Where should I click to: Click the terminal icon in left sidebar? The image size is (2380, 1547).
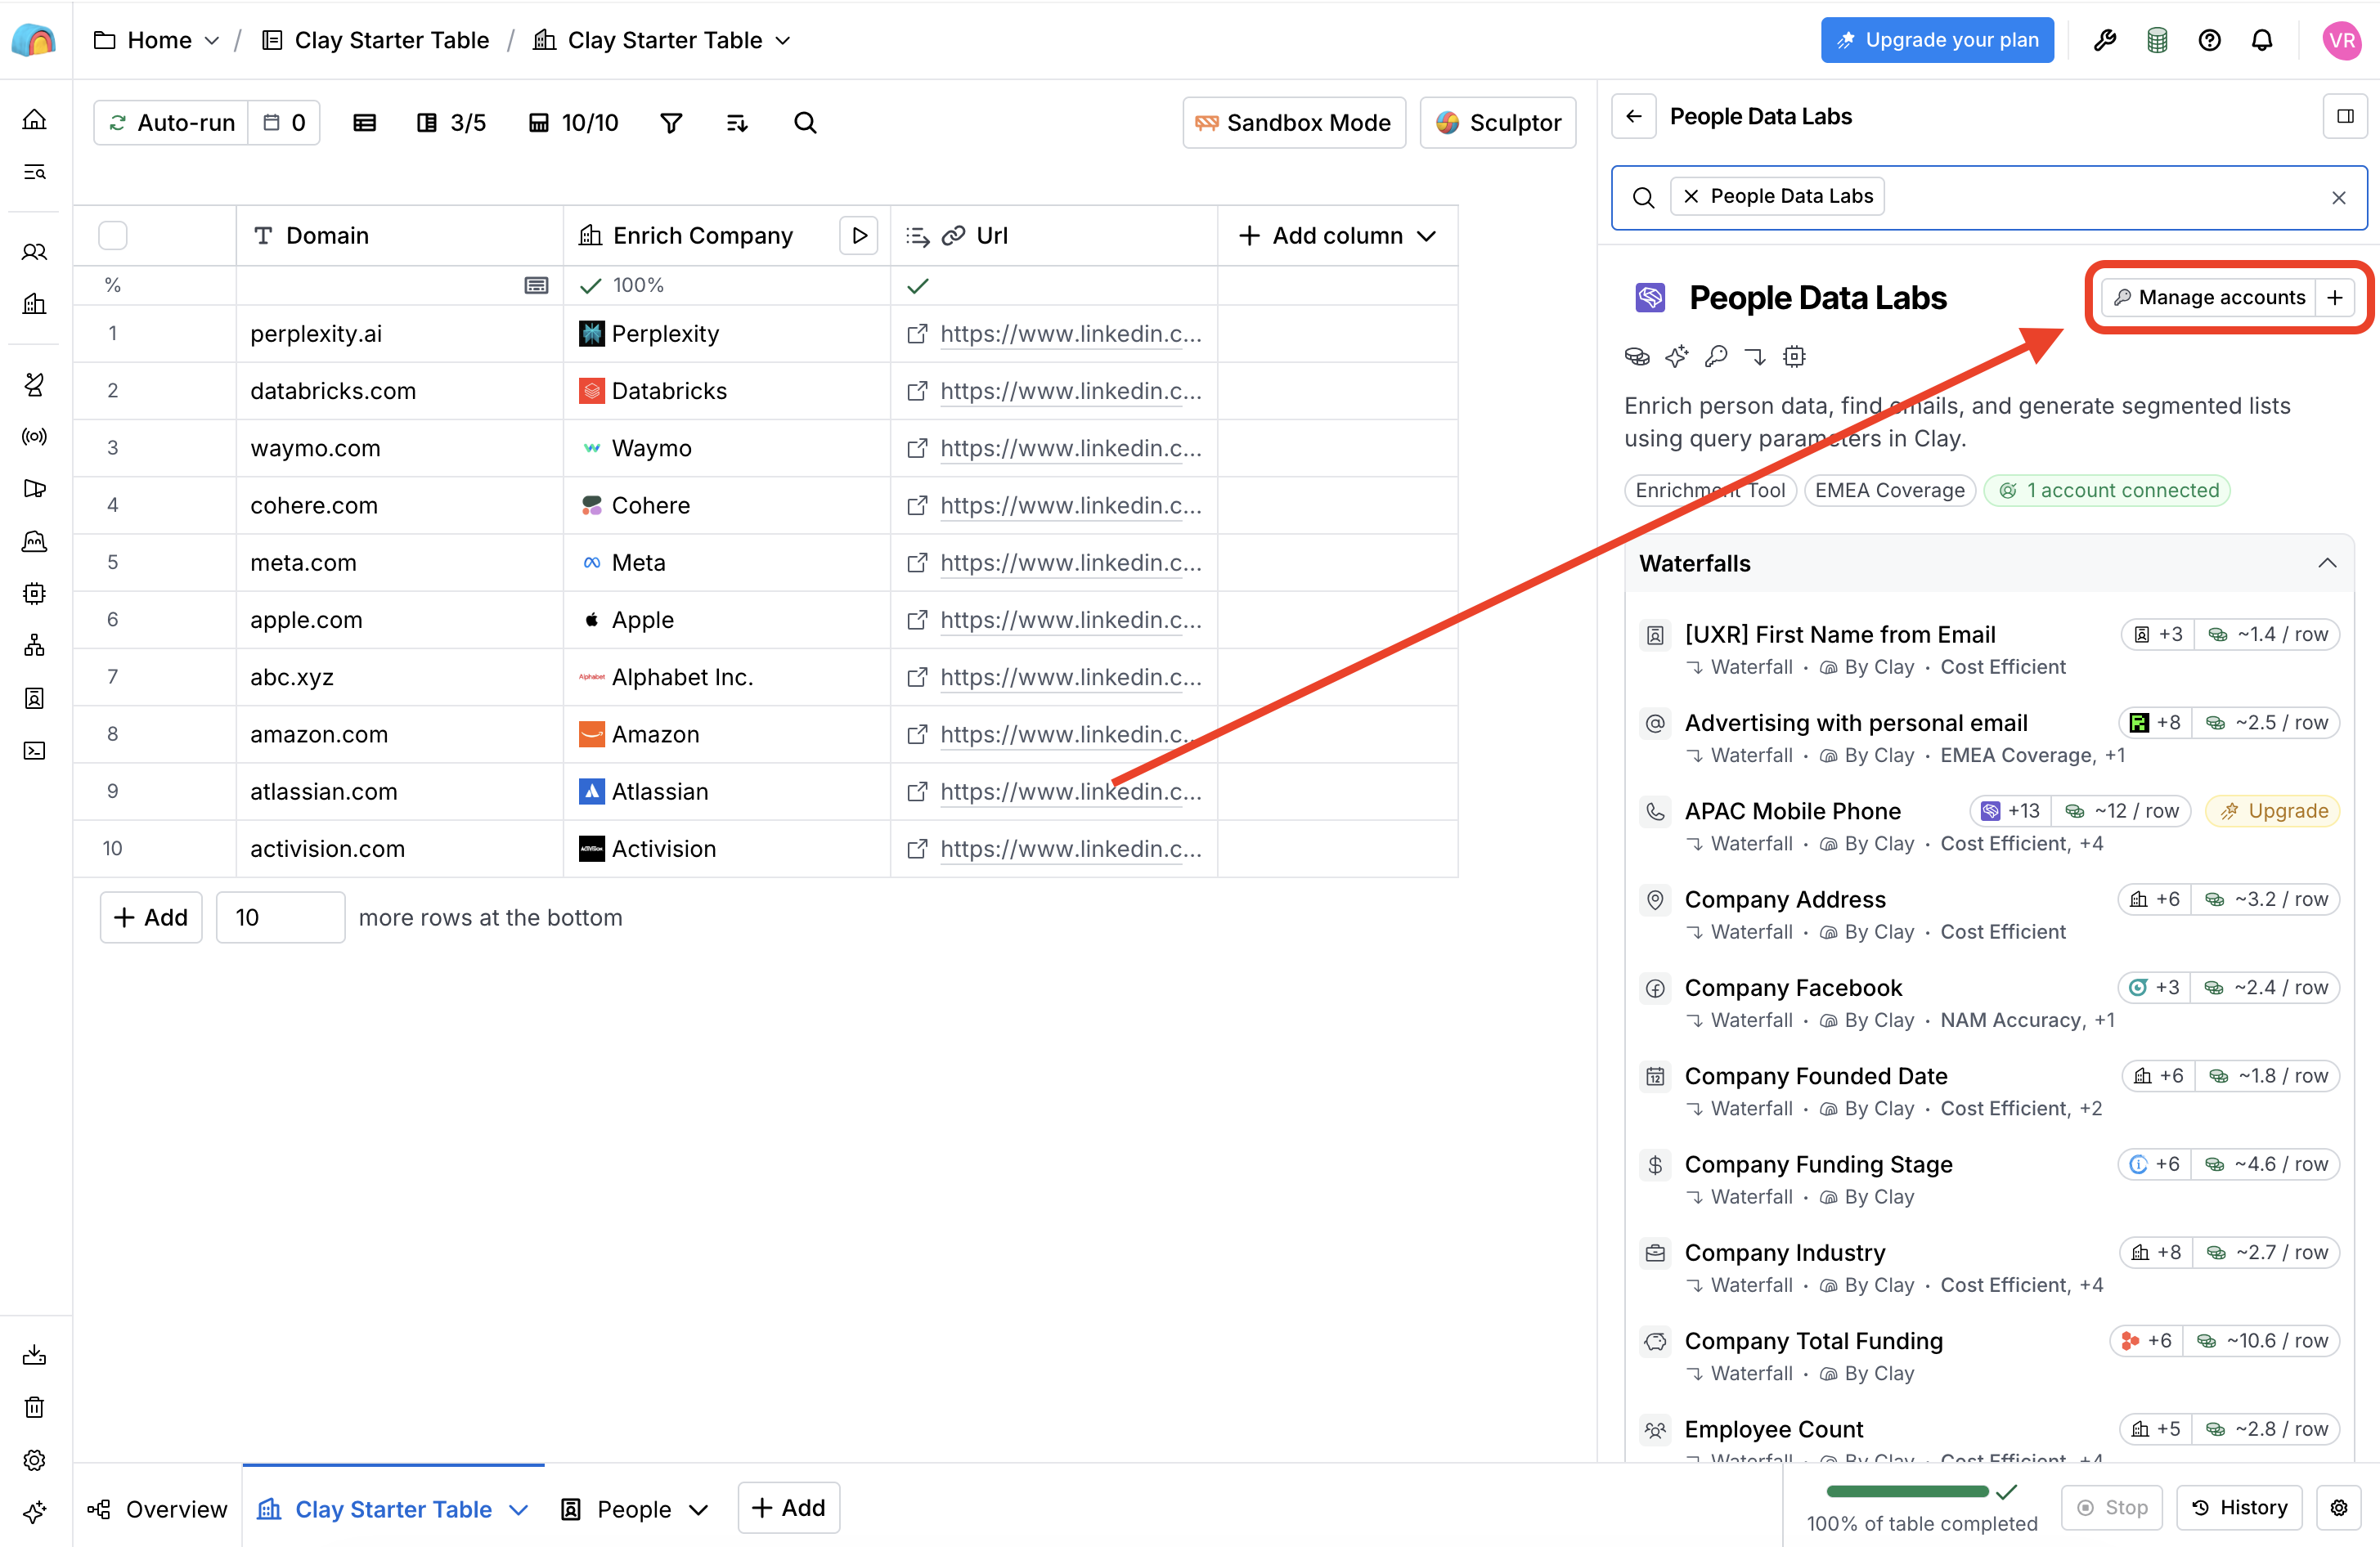[x=35, y=751]
